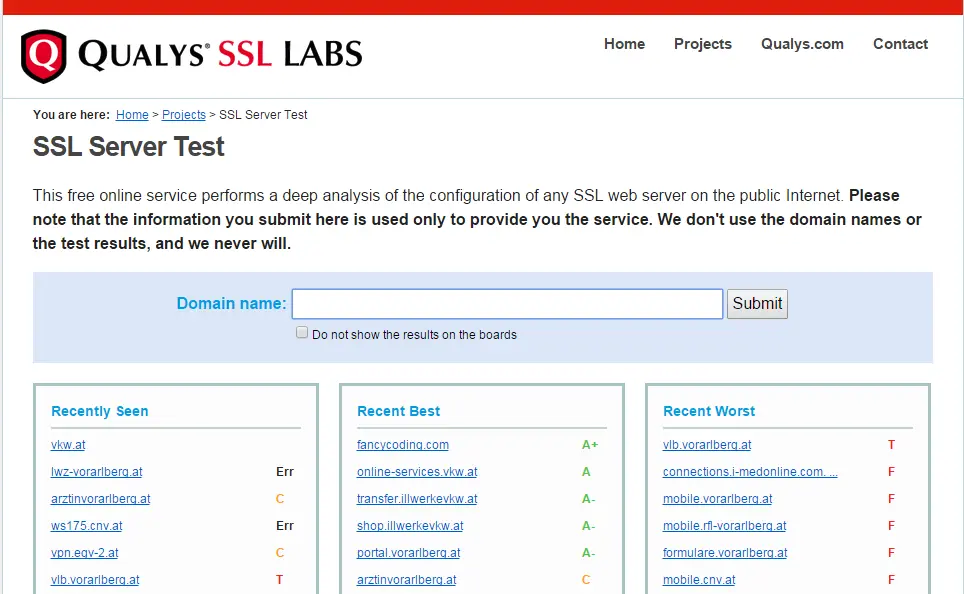
Task: Click the Qualys SSL Labs logo
Action: pos(191,55)
